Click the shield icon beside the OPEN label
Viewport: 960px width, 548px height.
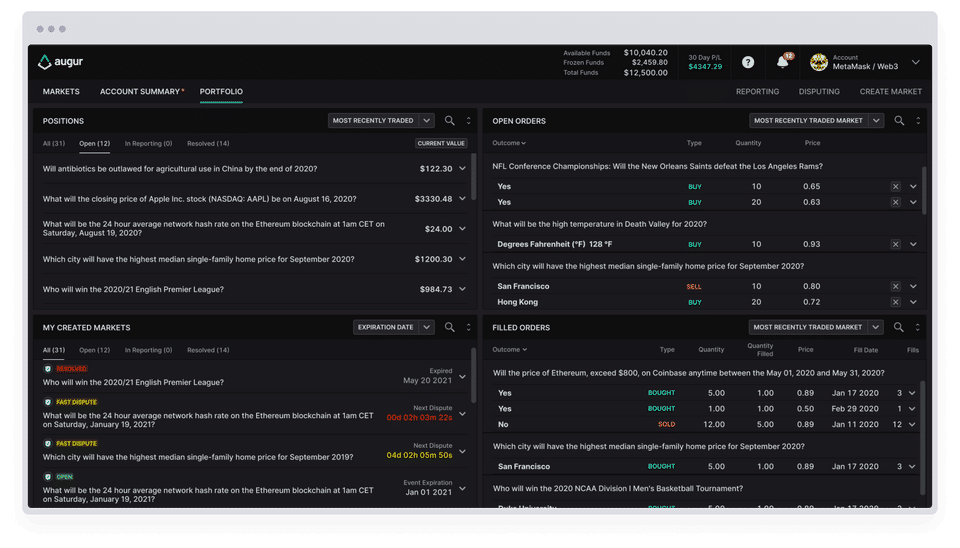click(48, 476)
